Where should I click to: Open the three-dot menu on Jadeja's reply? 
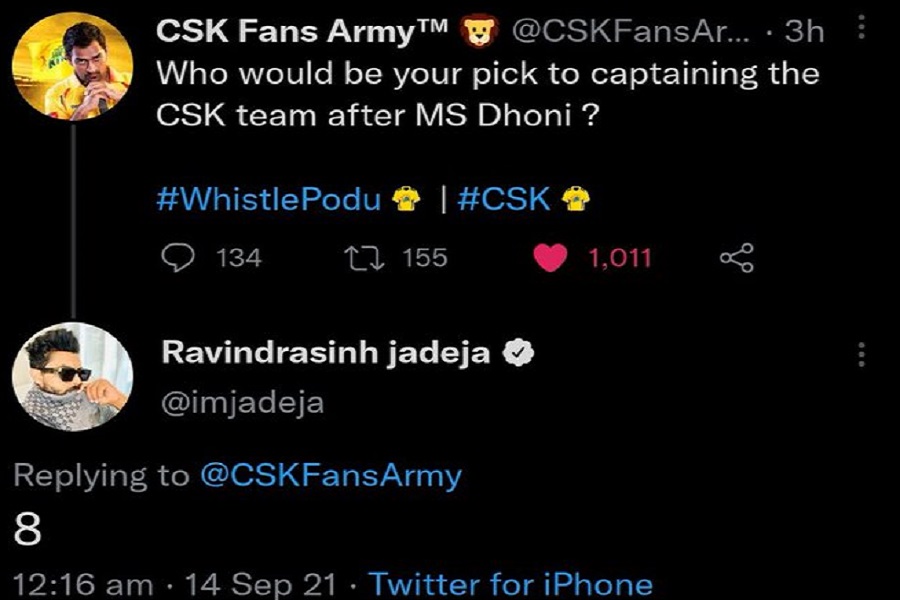(861, 354)
